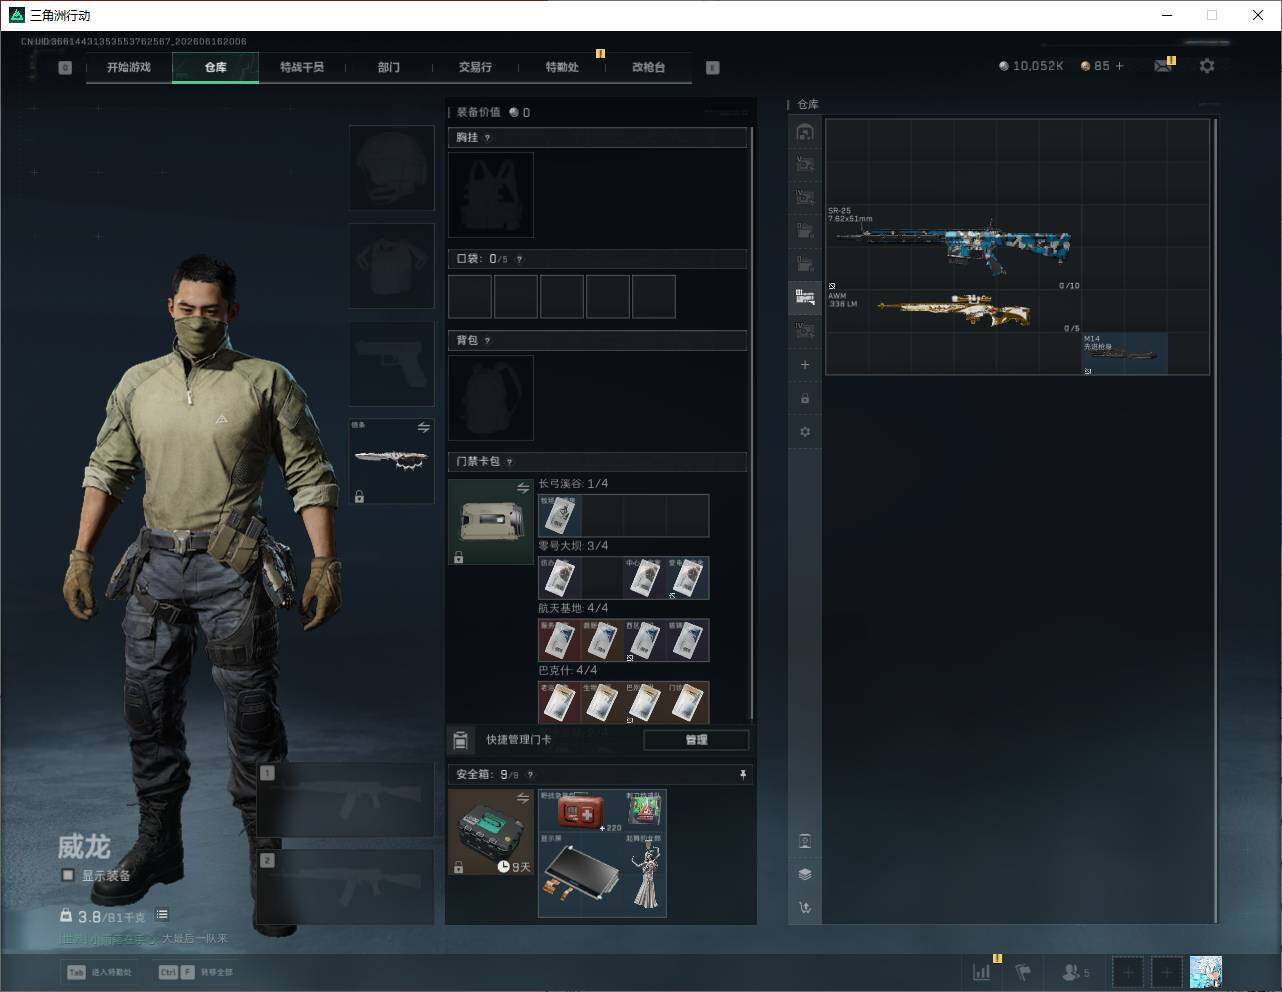Screen dimensions: 1282x992
Task: Switch to the 改枪台 tab
Action: [648, 67]
